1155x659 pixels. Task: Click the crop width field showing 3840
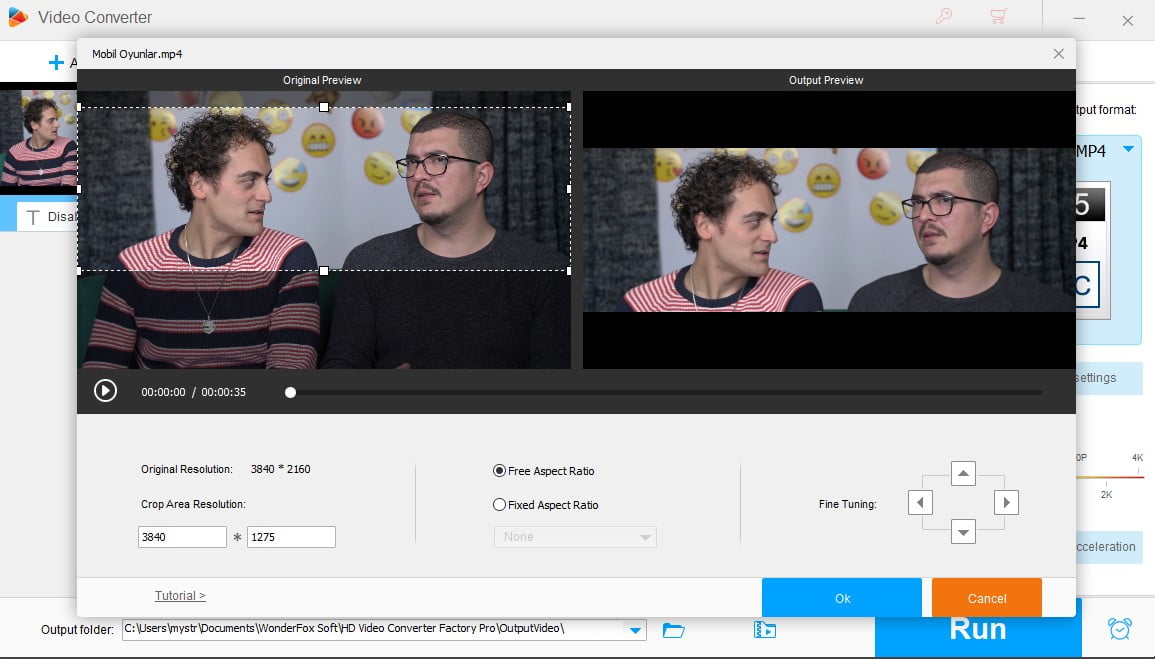point(182,537)
